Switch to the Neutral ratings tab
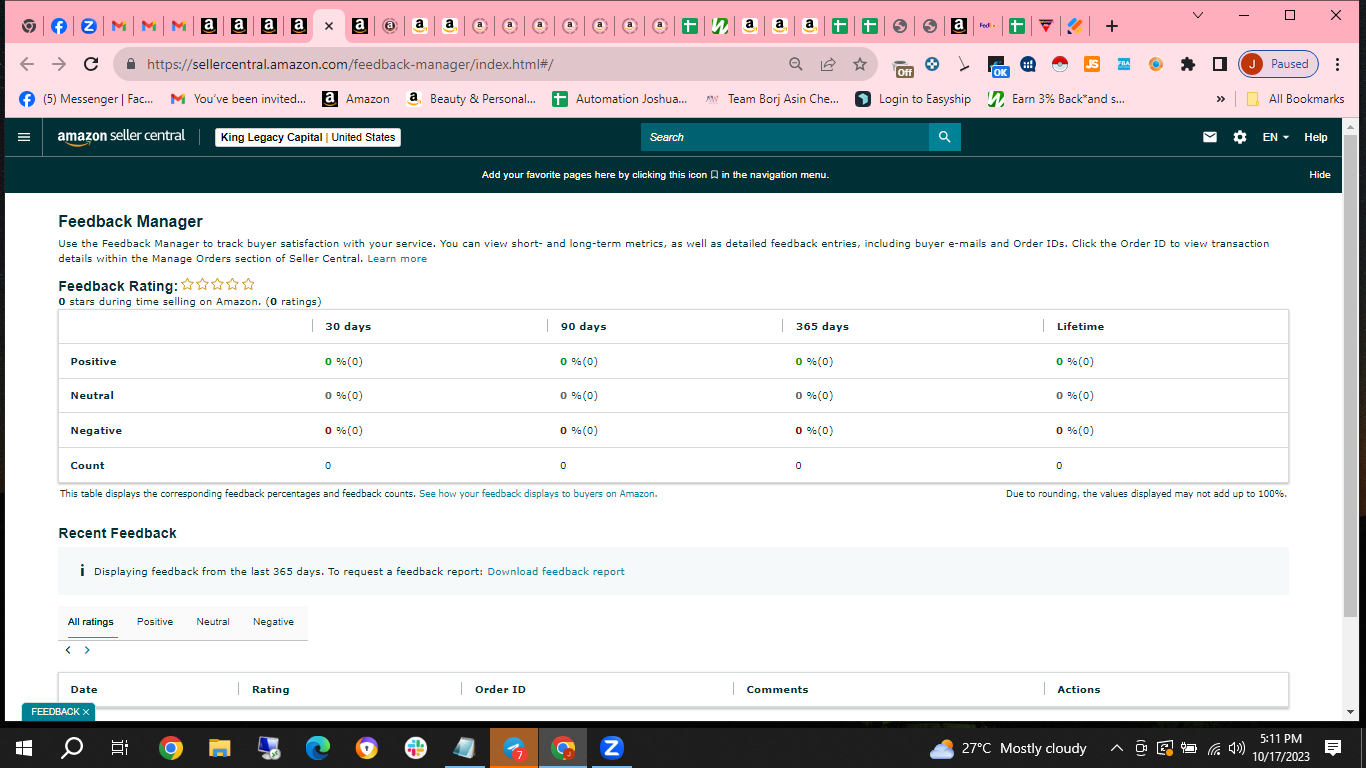Image resolution: width=1366 pixels, height=768 pixels. coord(213,622)
